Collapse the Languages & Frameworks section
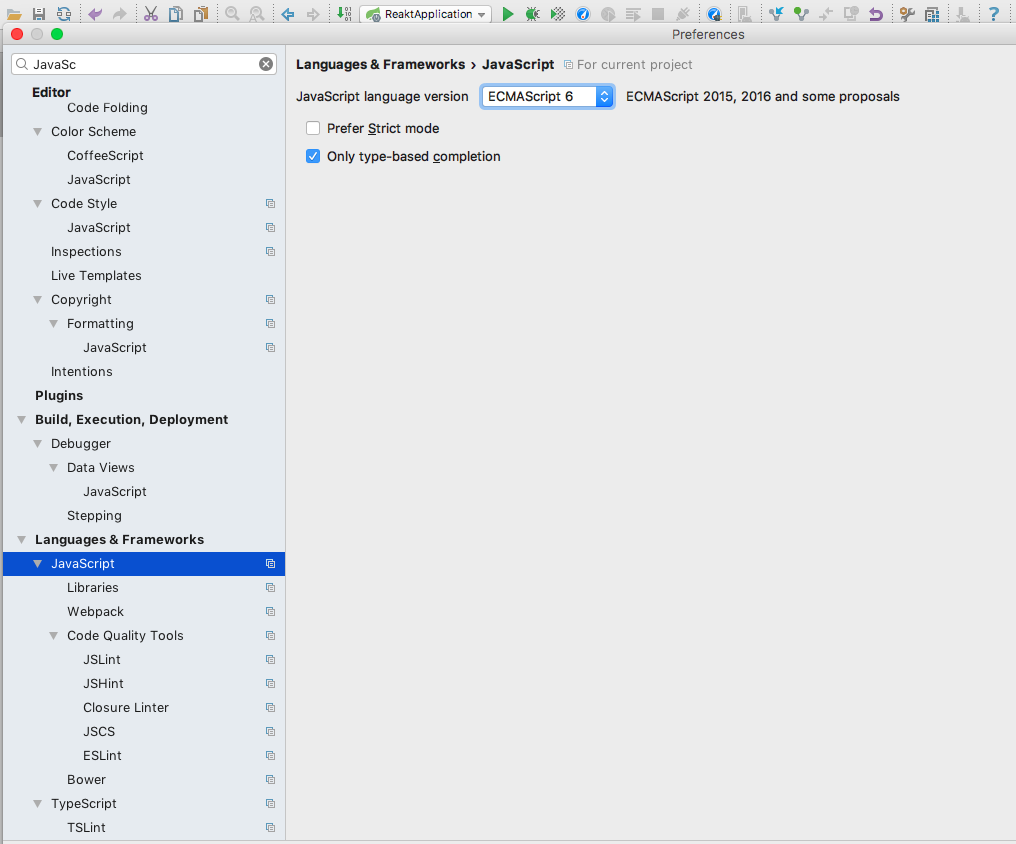This screenshot has height=844, width=1016. pos(21,540)
